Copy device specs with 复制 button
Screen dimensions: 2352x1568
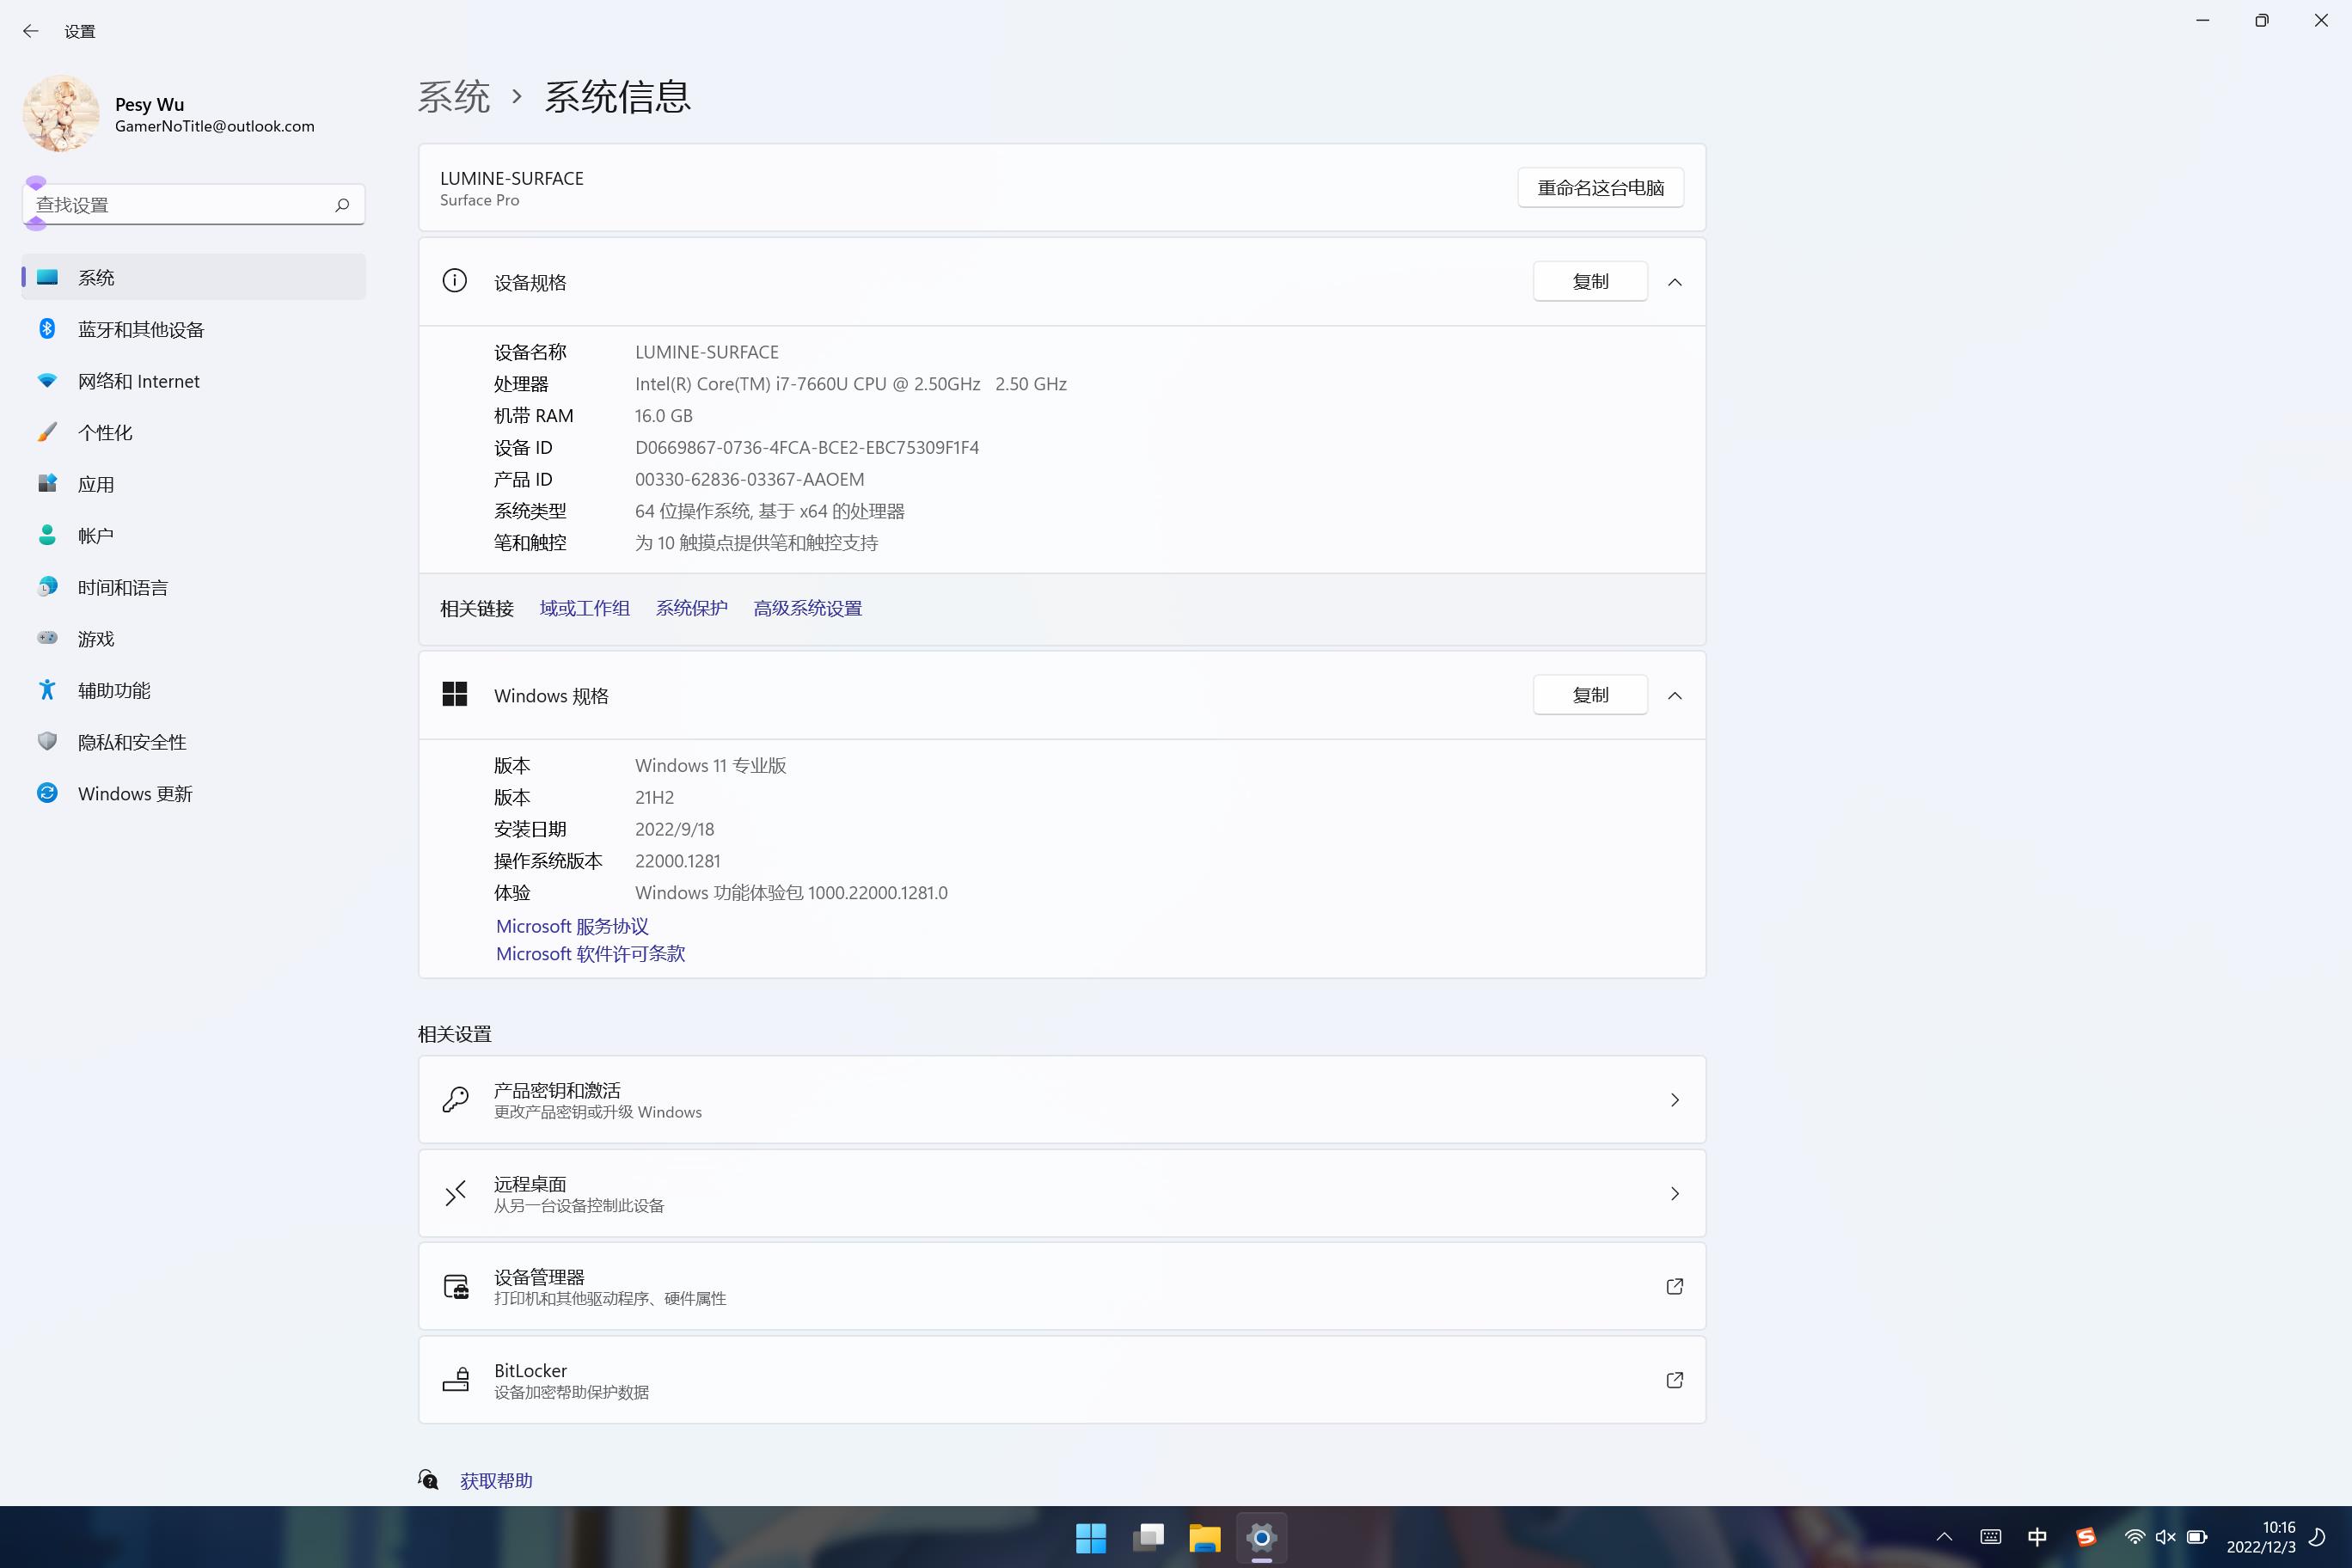[1589, 282]
